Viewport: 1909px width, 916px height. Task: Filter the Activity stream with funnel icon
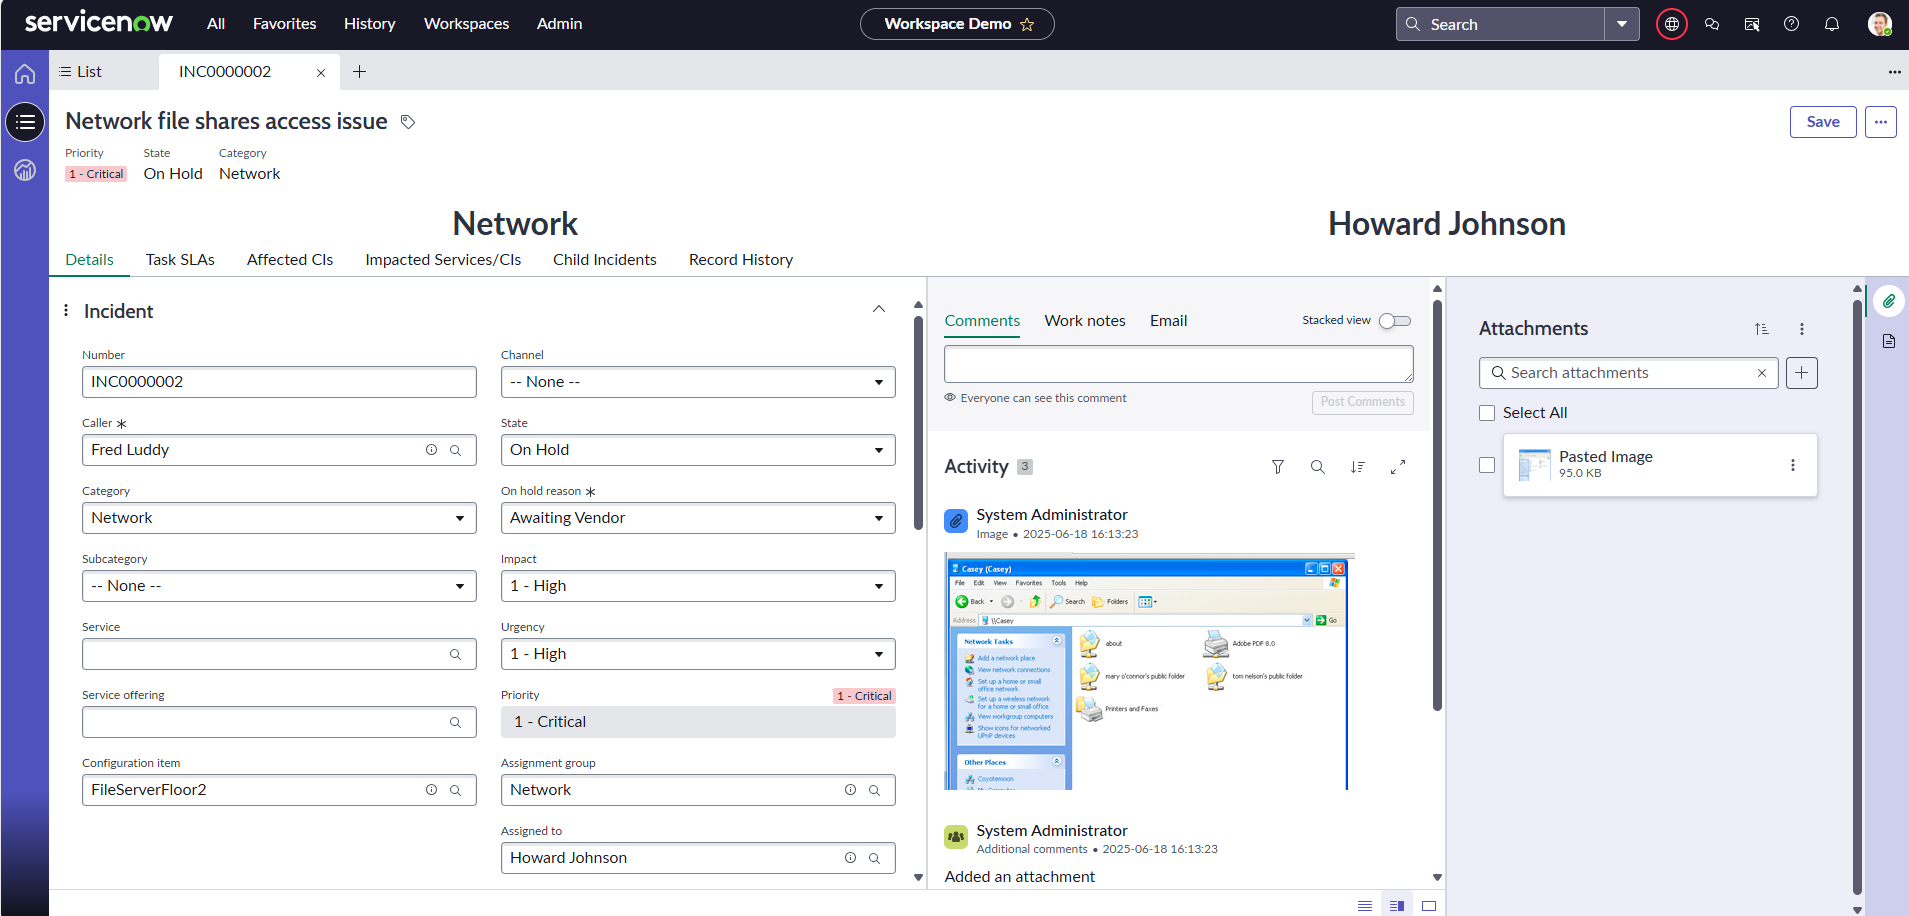pyautogui.click(x=1277, y=467)
